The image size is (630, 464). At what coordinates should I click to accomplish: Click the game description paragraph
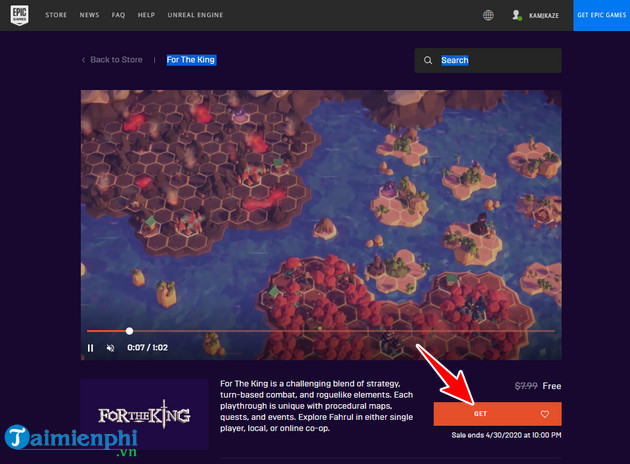[x=317, y=406]
